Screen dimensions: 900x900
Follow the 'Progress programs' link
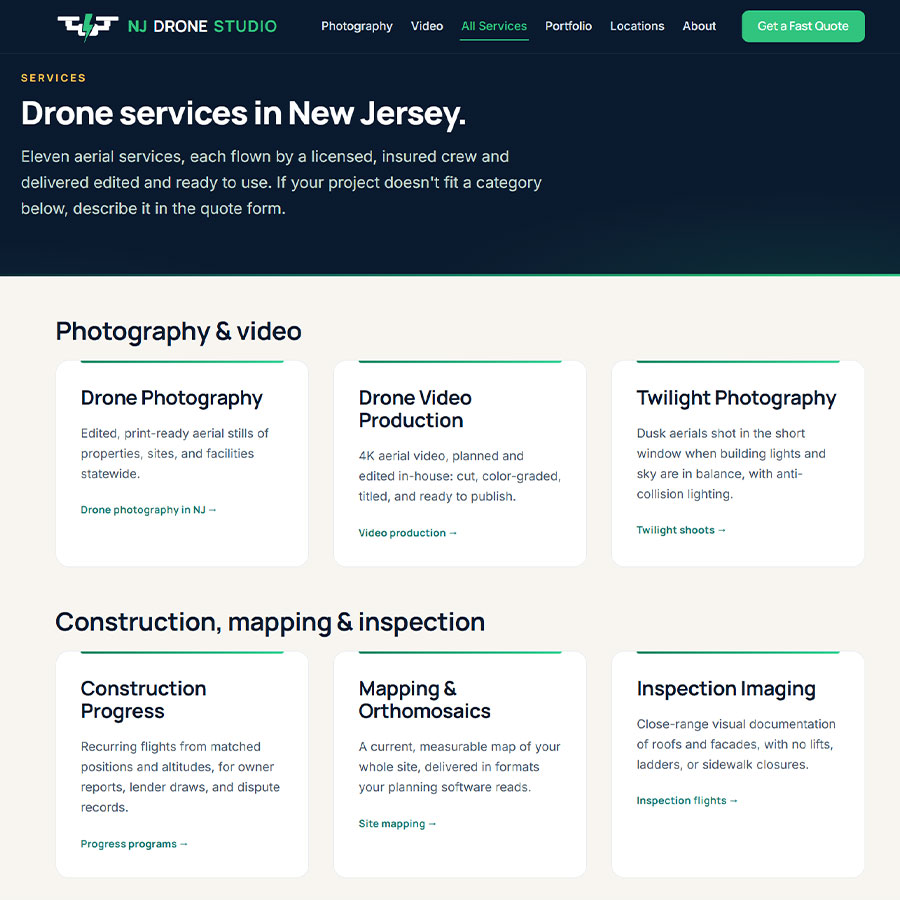click(x=134, y=844)
